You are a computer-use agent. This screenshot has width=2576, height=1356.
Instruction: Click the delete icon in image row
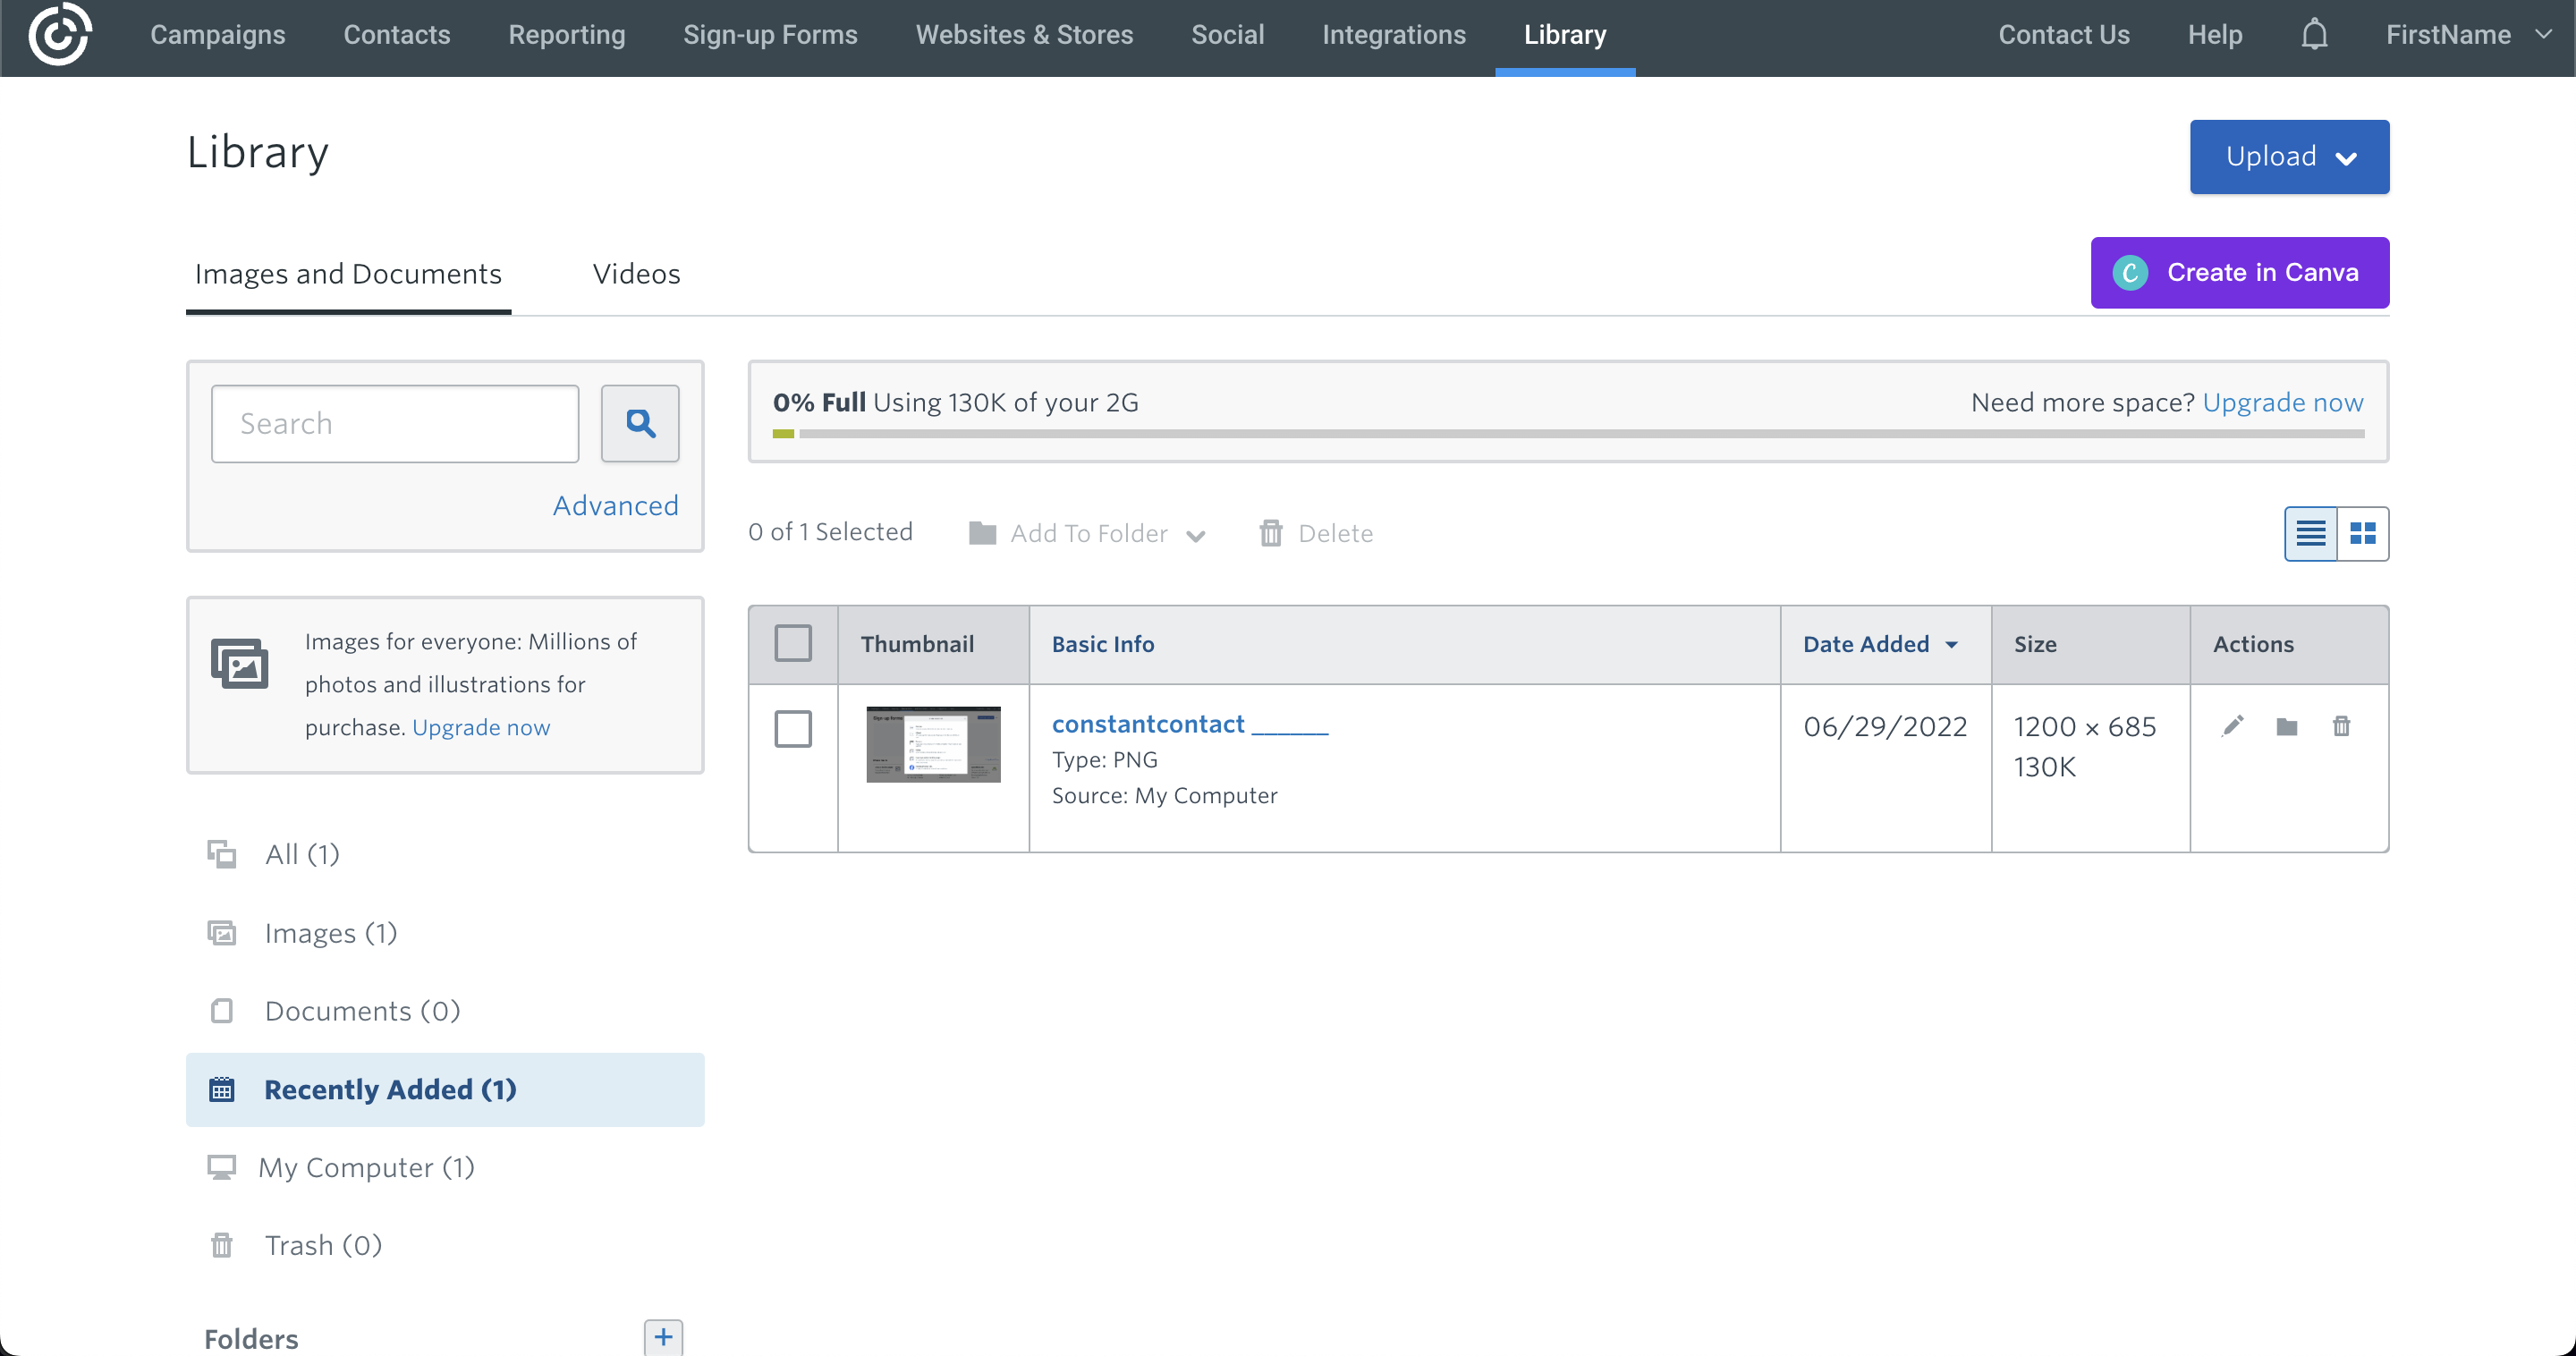(2343, 725)
